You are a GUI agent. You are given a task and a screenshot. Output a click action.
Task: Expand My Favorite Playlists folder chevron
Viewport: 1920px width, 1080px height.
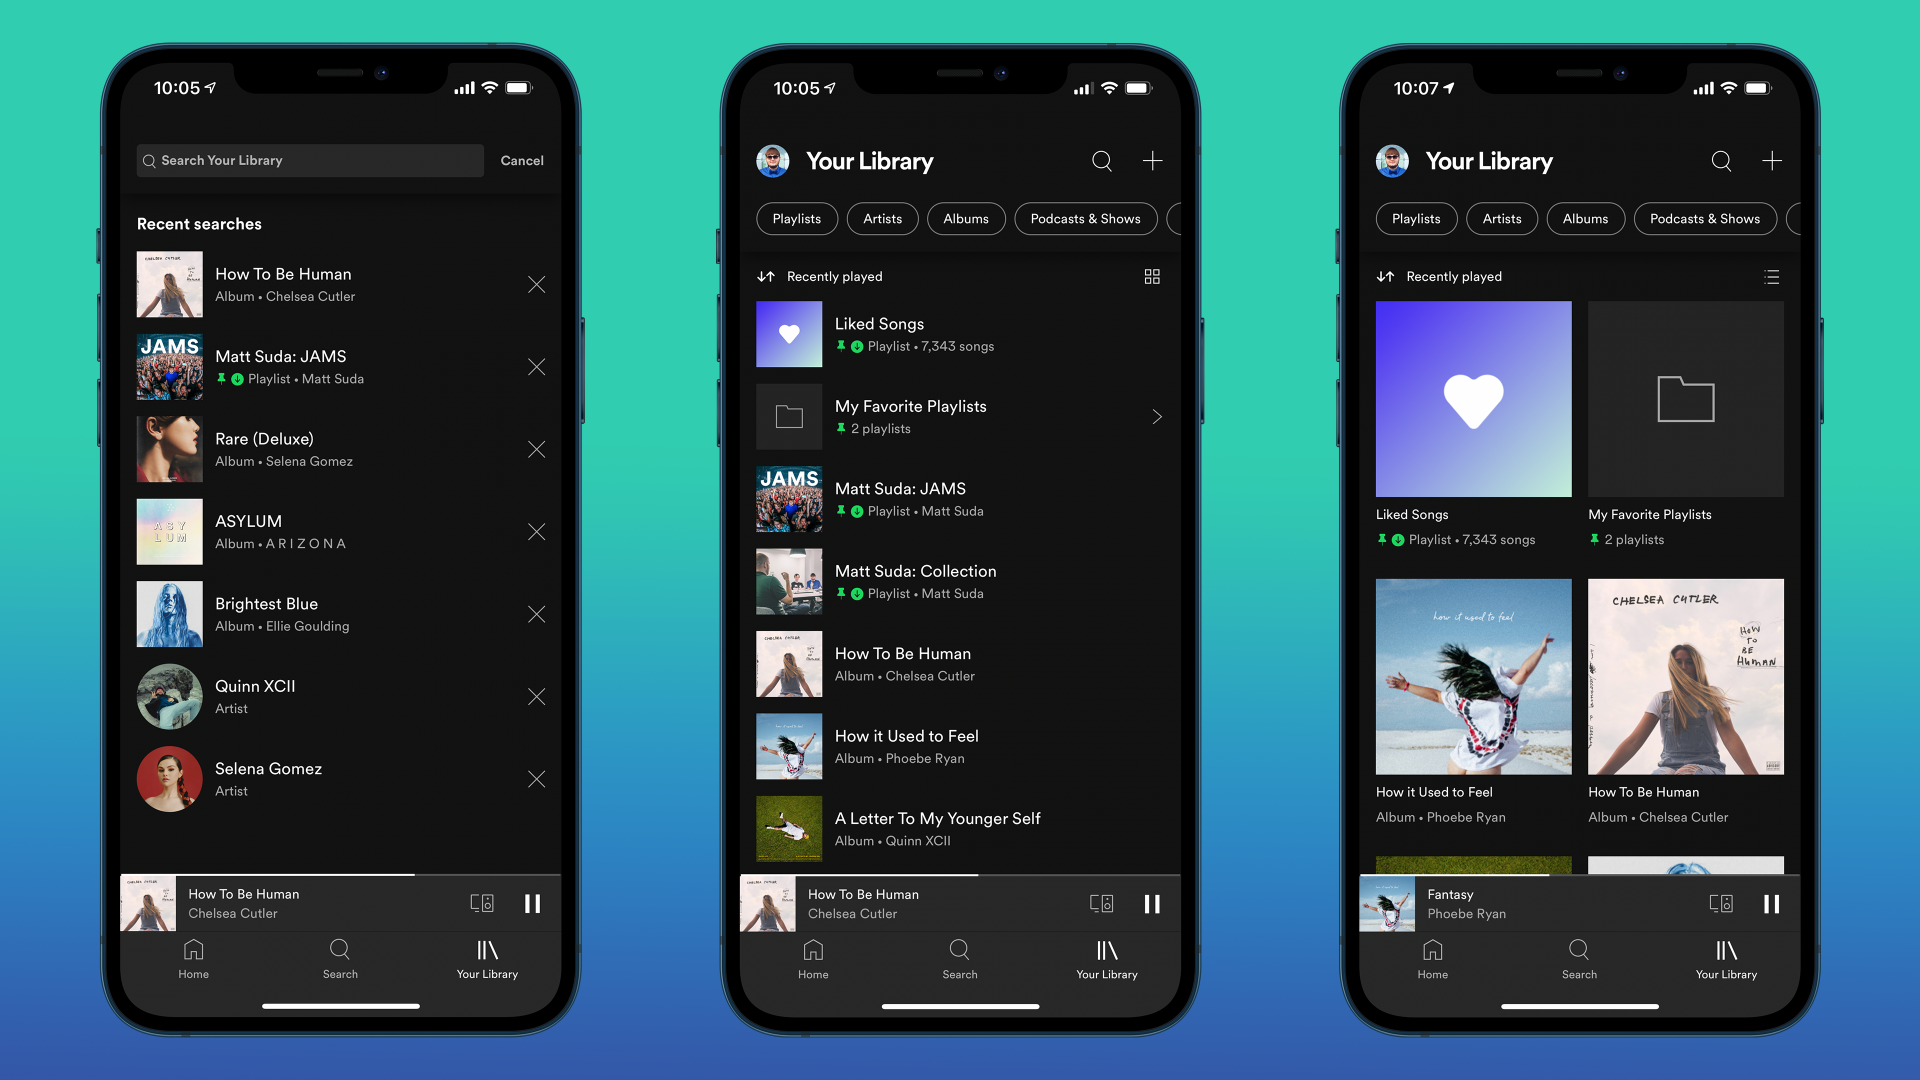[x=1156, y=417]
